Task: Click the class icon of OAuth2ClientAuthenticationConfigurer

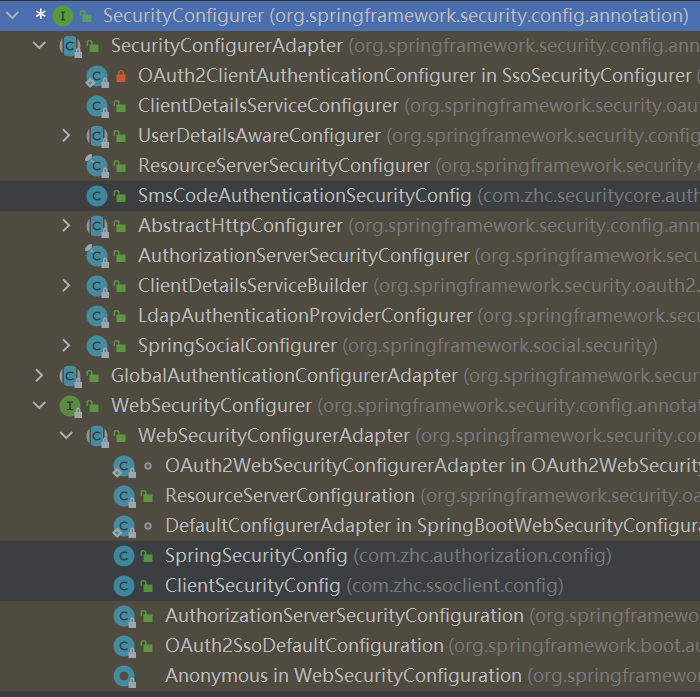Action: point(97,76)
